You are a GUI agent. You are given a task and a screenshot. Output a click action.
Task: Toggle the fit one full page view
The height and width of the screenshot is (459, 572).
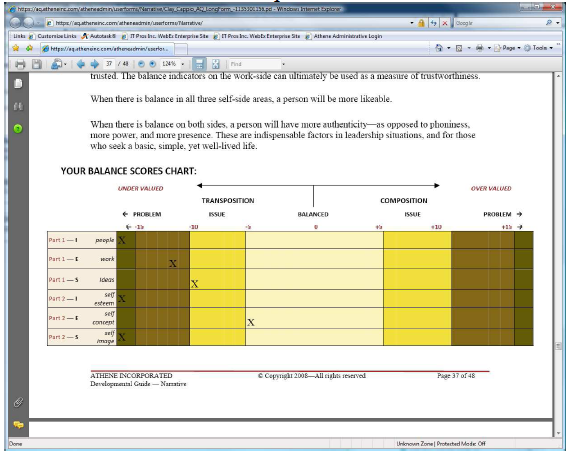coord(216,64)
